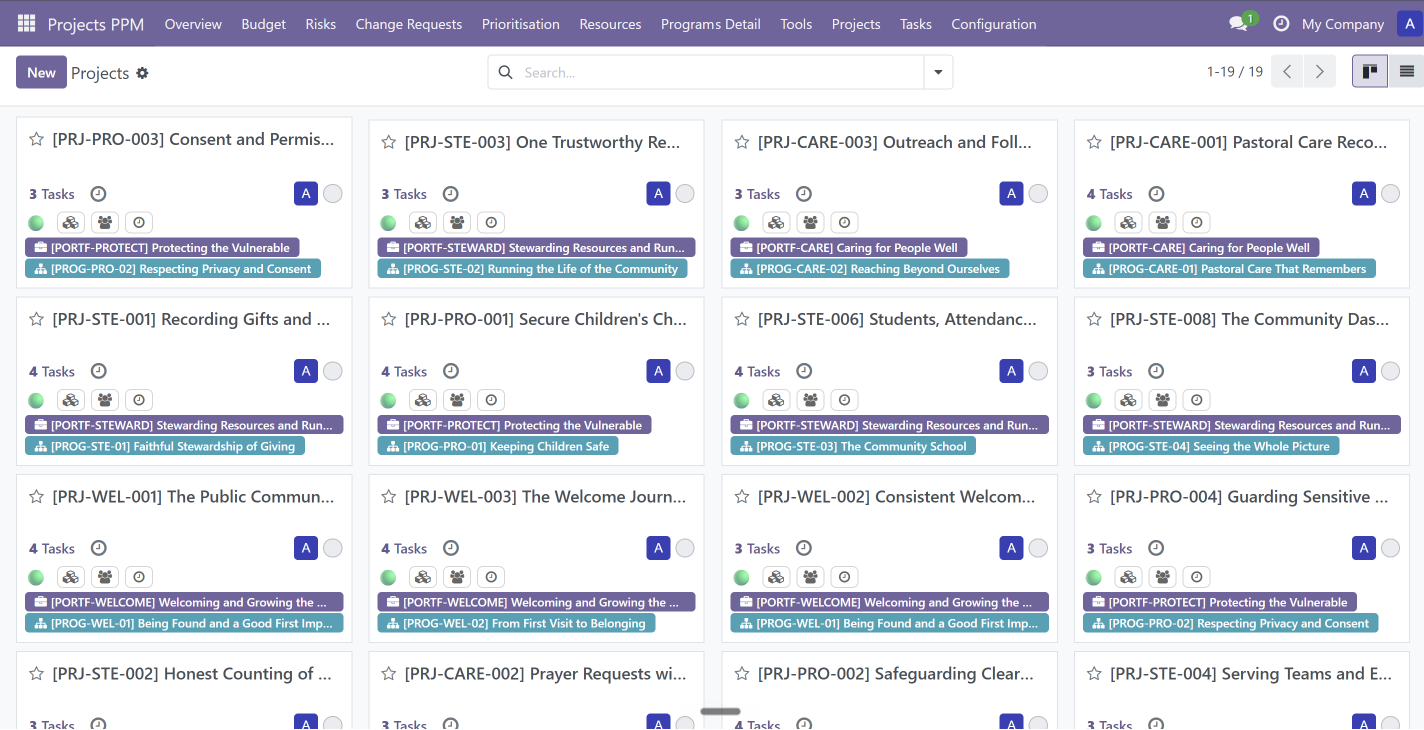Image resolution: width=1424 pixels, height=730 pixels.
Task: Click the cubes icon on PRJ-WEL-002 card
Action: [776, 577]
